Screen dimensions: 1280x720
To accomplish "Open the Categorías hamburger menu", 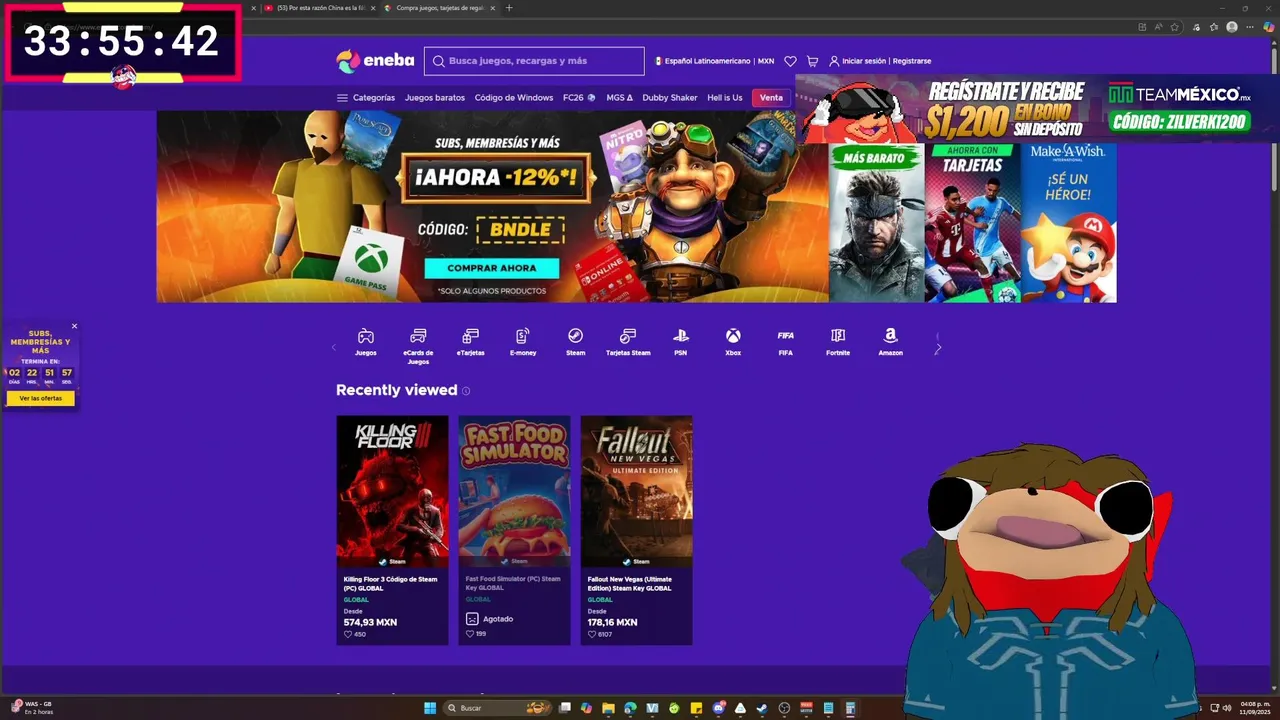I will (366, 98).
